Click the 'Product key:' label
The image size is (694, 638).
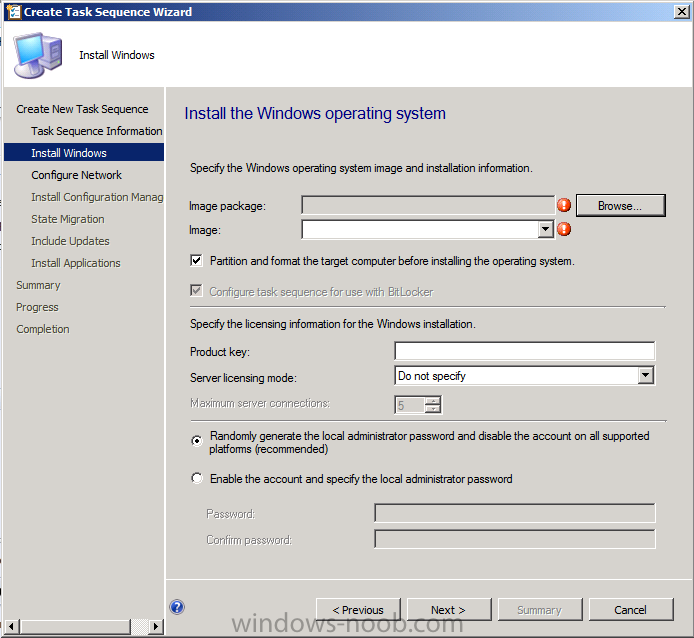pos(220,352)
